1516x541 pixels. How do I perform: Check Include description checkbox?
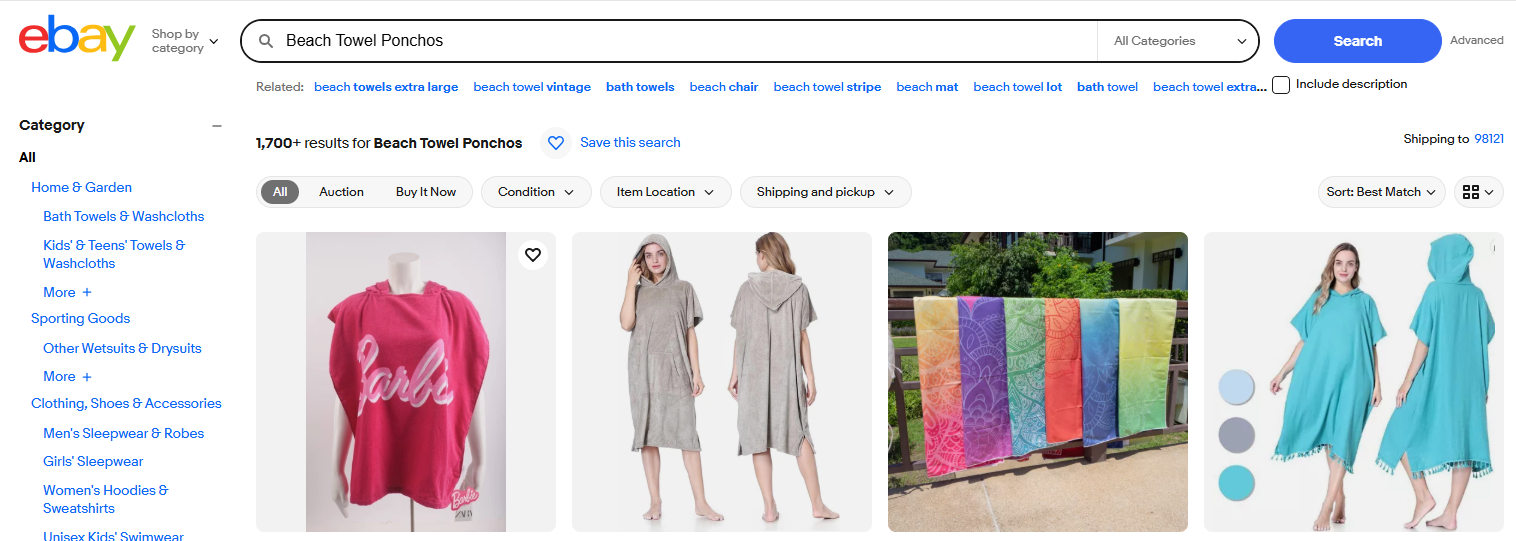1281,85
